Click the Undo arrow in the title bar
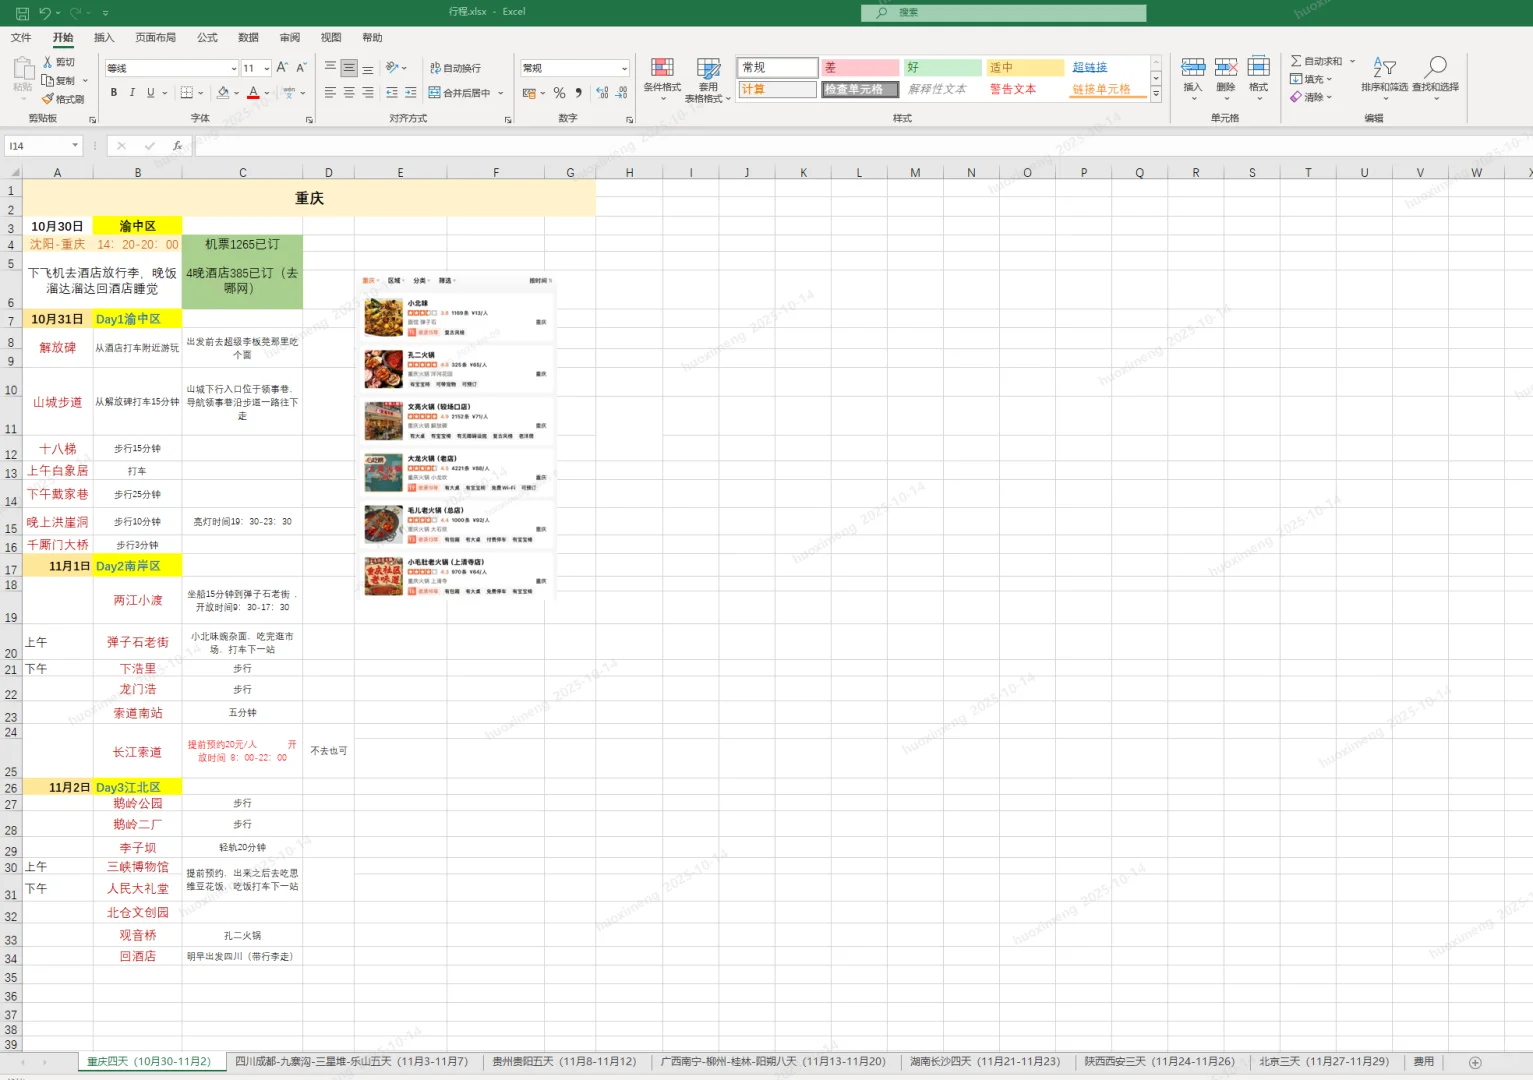This screenshot has height=1080, width=1533. pos(45,12)
